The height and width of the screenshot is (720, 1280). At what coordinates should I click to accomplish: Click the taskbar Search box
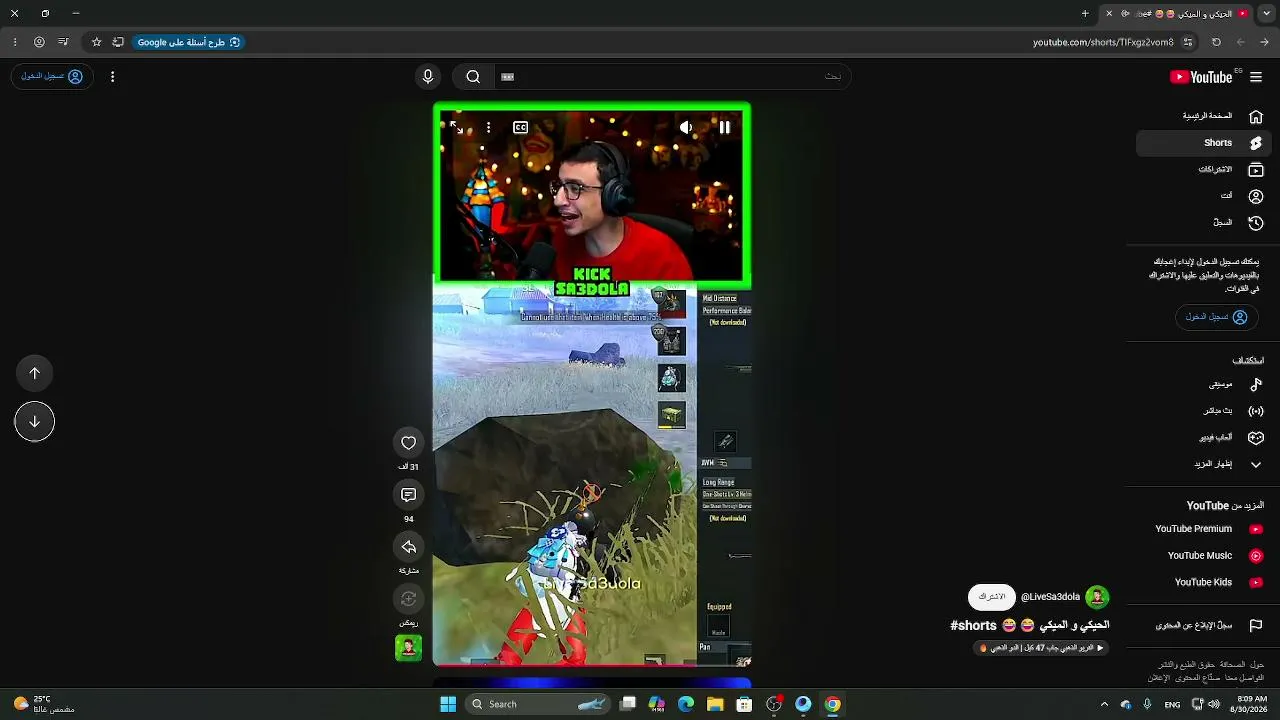[538, 704]
